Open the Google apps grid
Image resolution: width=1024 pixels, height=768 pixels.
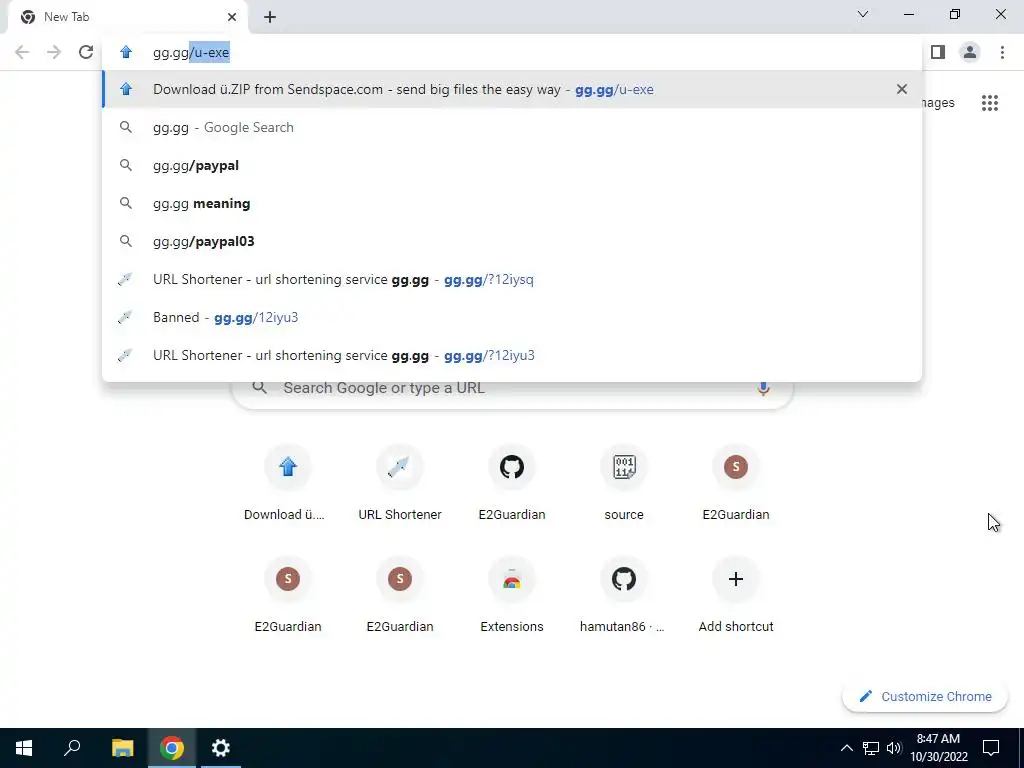pos(989,103)
